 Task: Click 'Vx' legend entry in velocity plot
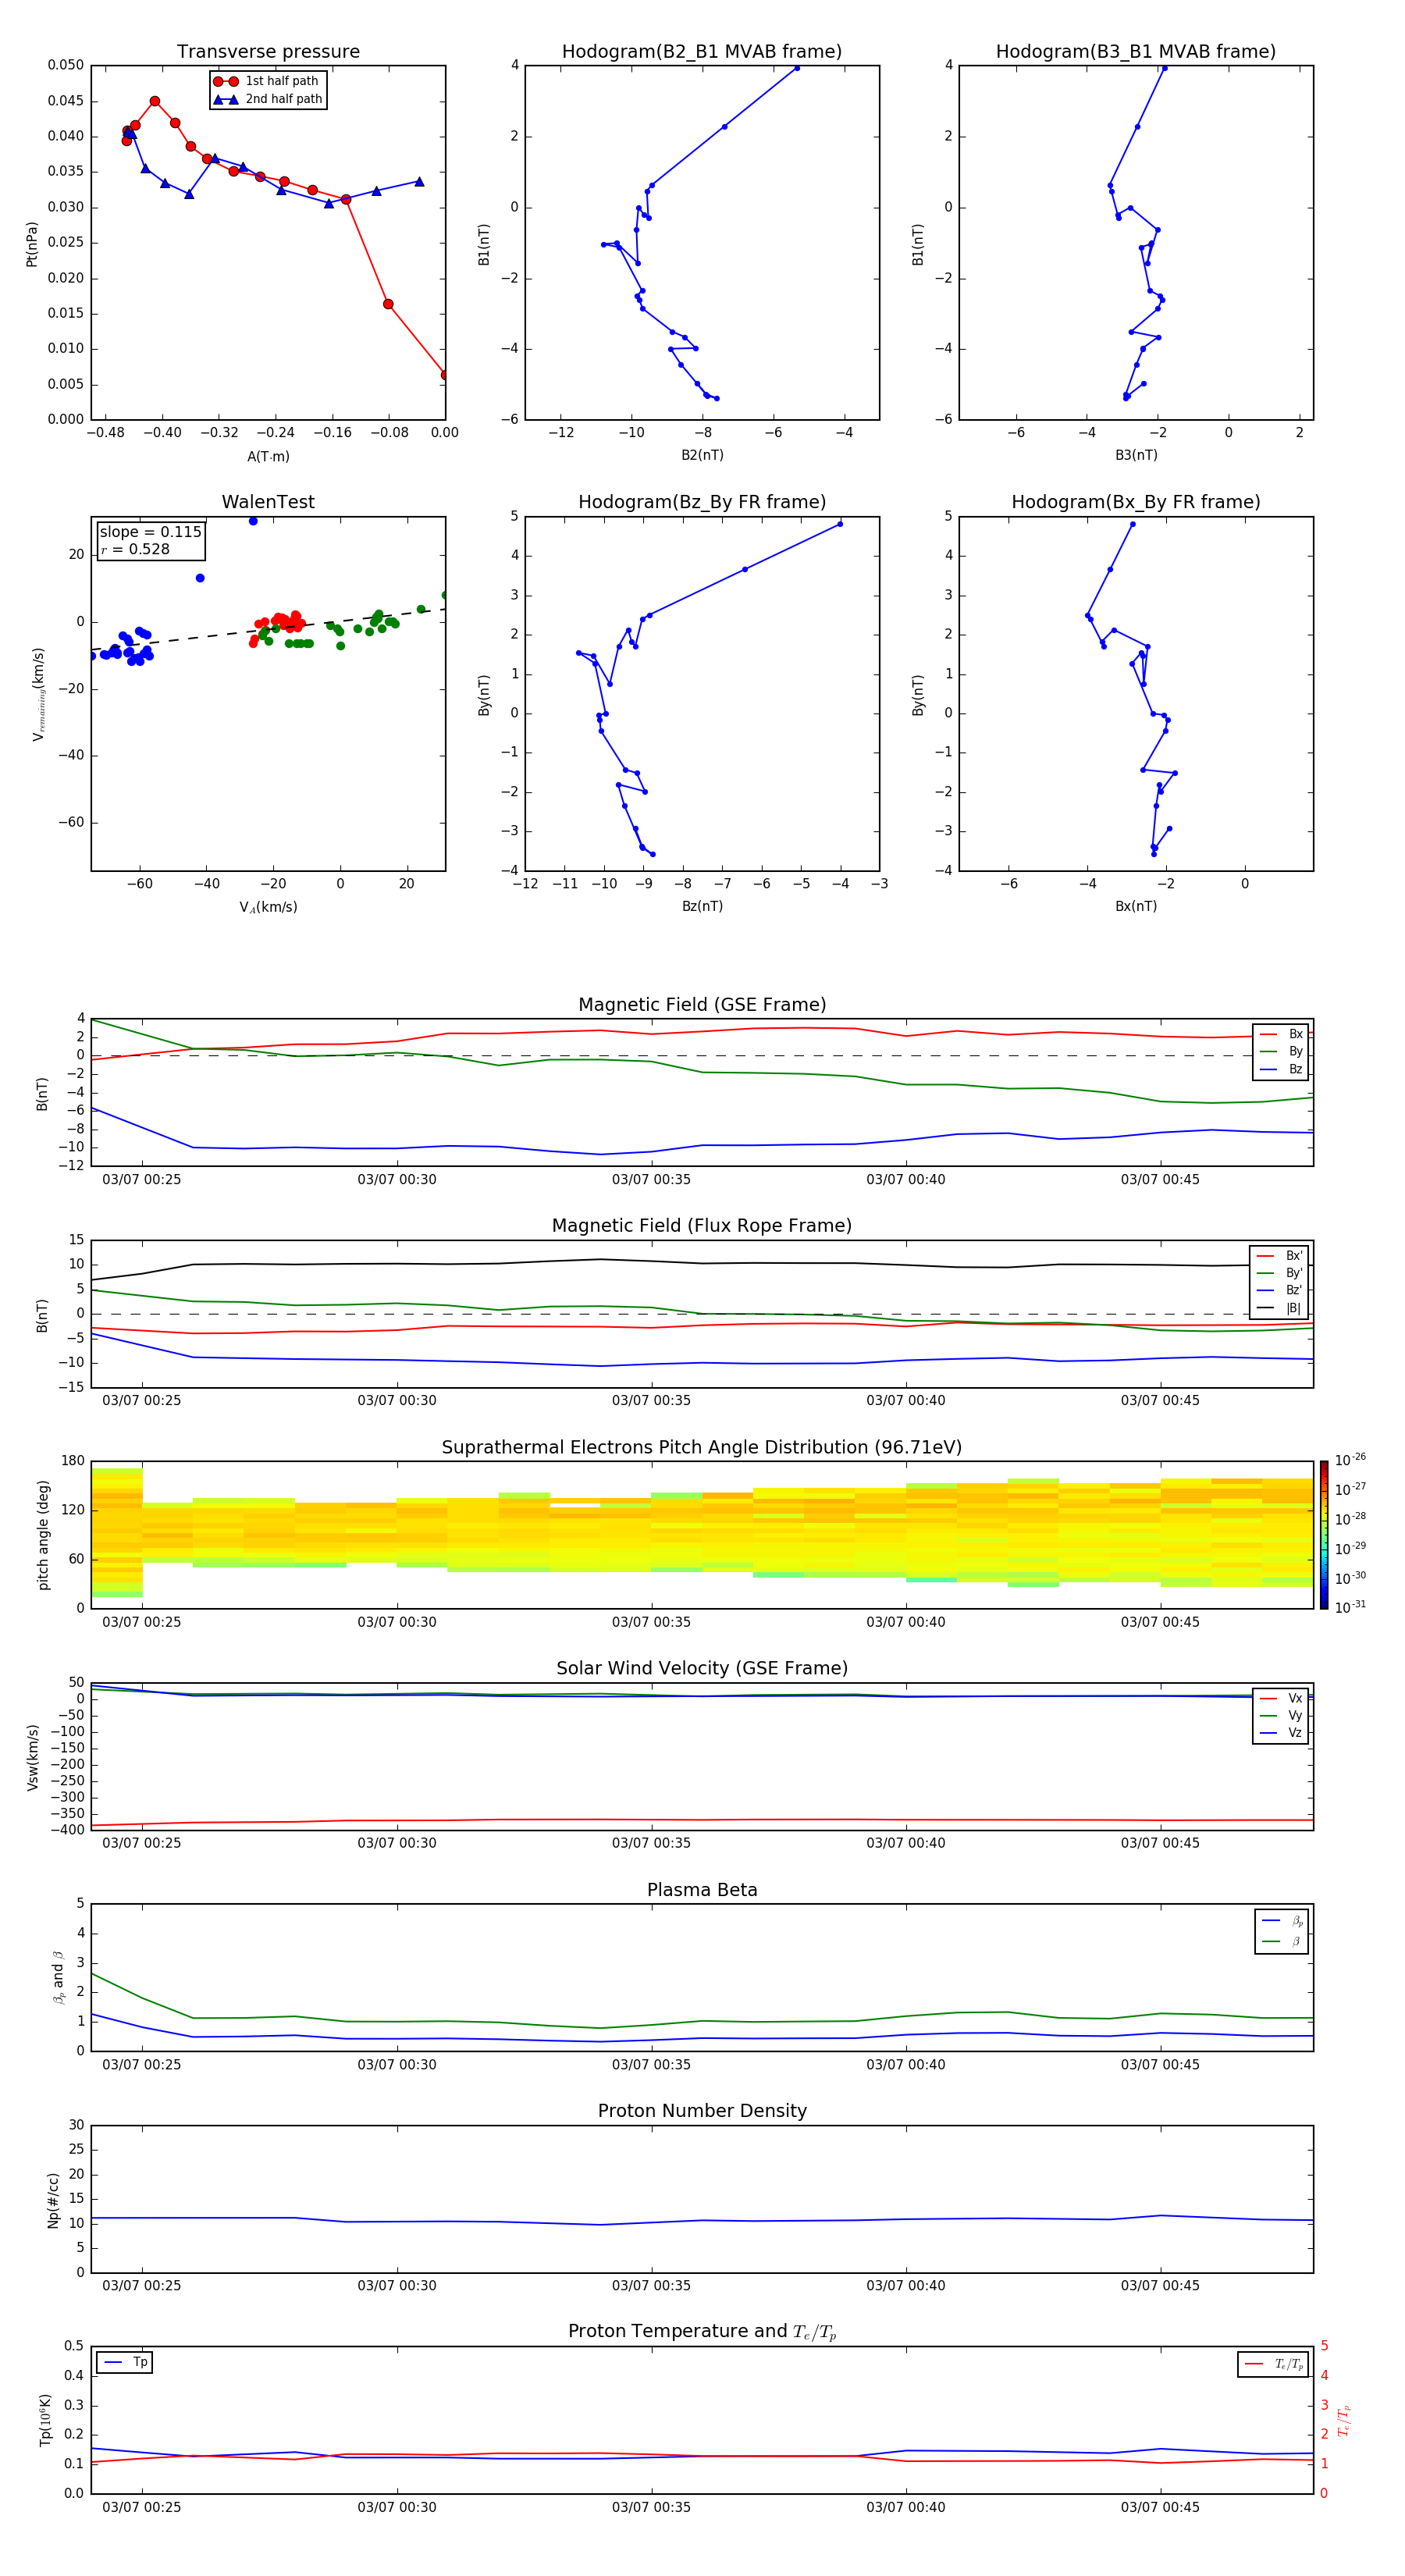[1281, 1698]
